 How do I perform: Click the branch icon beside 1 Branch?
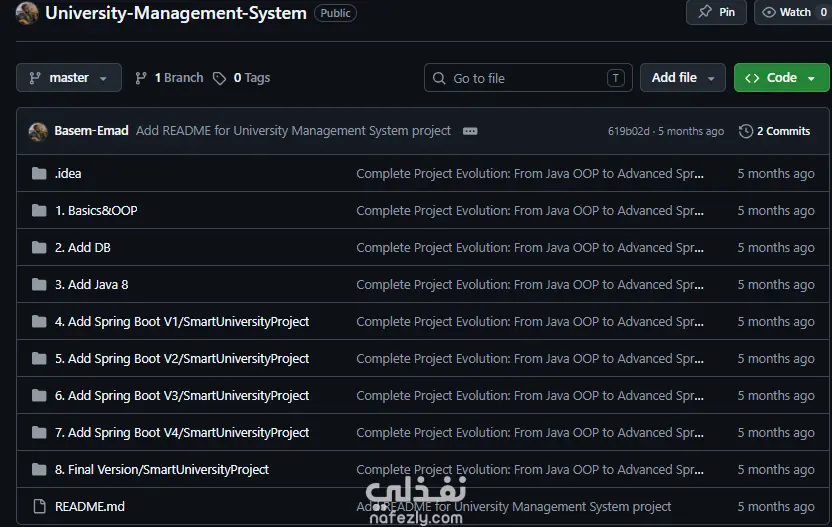(141, 78)
